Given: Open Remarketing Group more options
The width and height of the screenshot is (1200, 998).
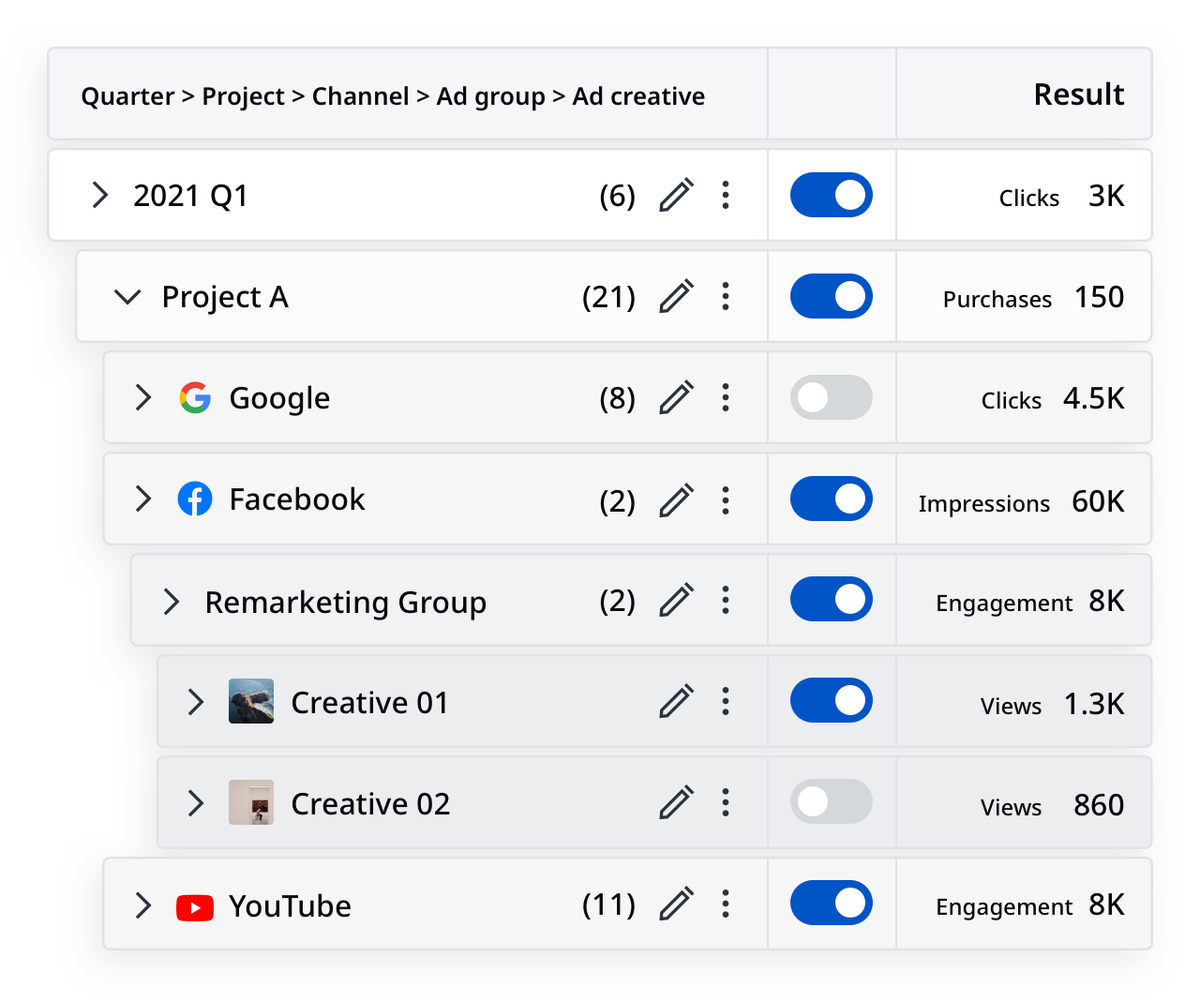Looking at the screenshot, I should coord(726,600).
